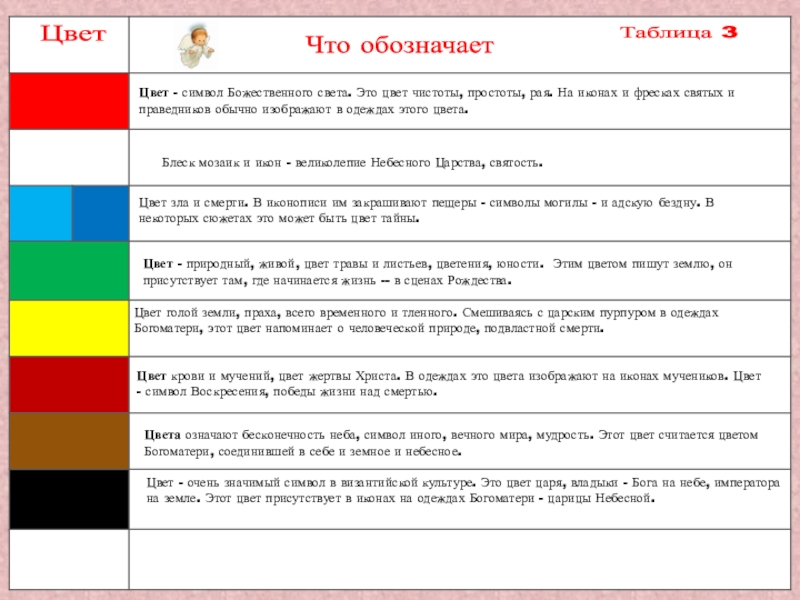Click text 'Цвет крови и мучений'
This screenshot has height=600, width=800.
click(x=206, y=376)
